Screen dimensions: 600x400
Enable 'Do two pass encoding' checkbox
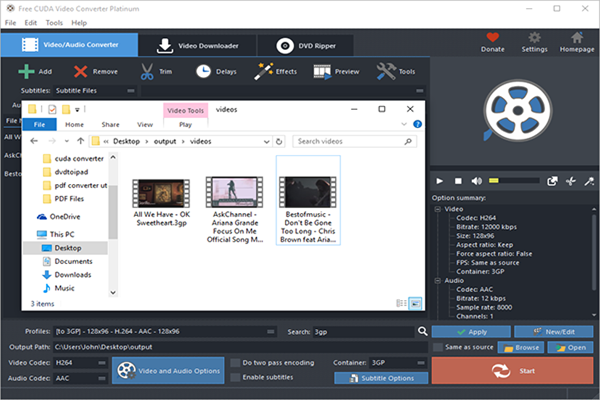pyautogui.click(x=235, y=362)
